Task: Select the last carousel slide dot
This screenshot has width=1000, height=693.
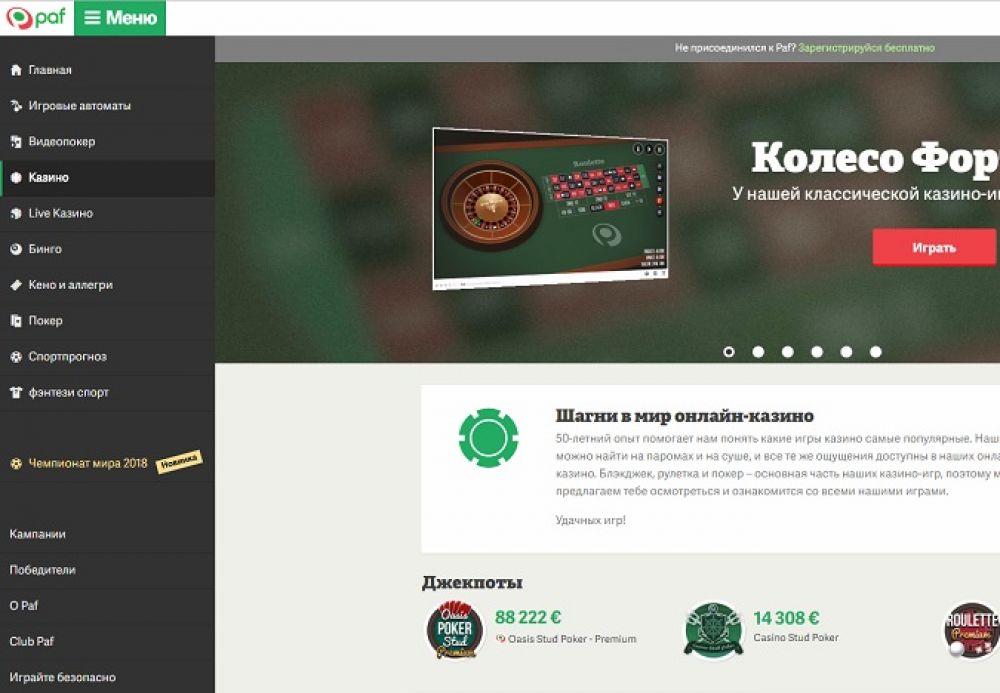Action: [876, 352]
